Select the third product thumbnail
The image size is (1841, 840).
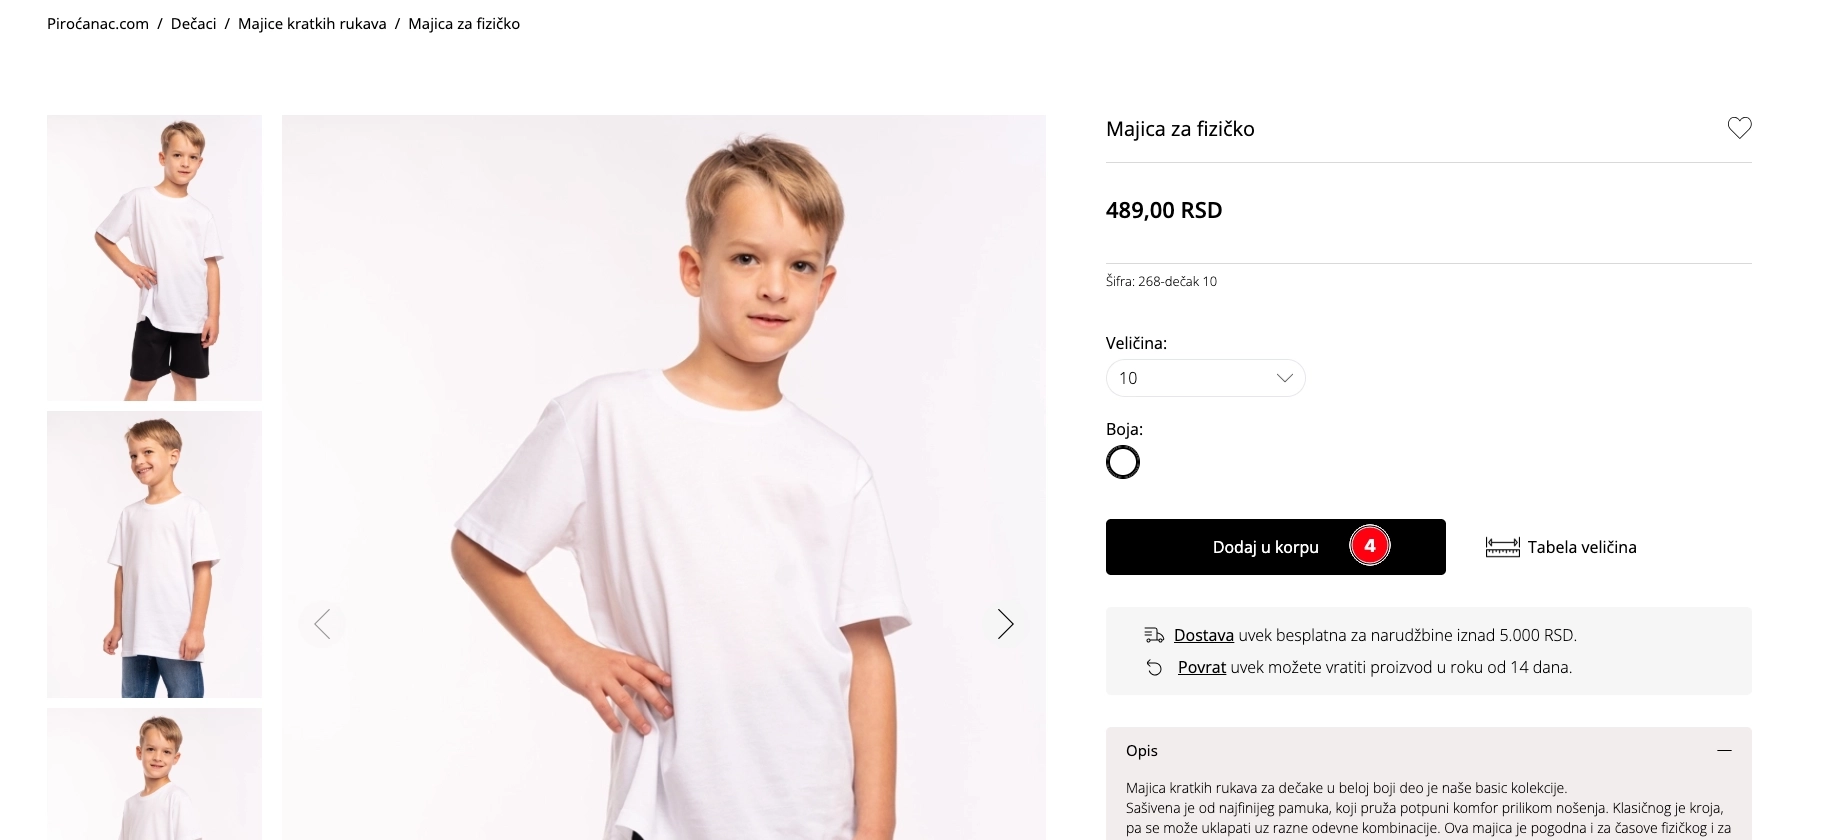(x=154, y=774)
